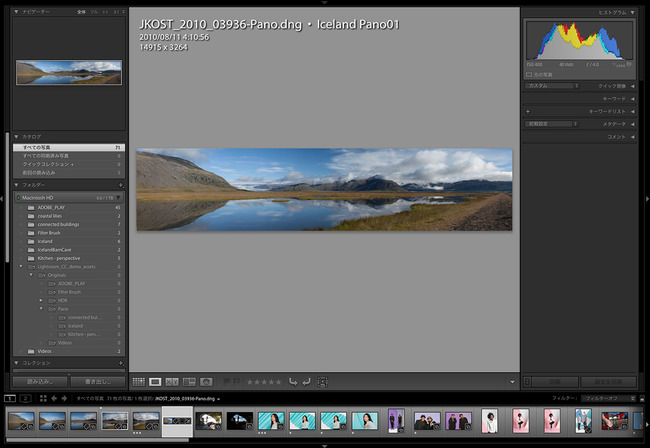
Task: Select クイックコレクション in the catalog
Action: coord(69,164)
